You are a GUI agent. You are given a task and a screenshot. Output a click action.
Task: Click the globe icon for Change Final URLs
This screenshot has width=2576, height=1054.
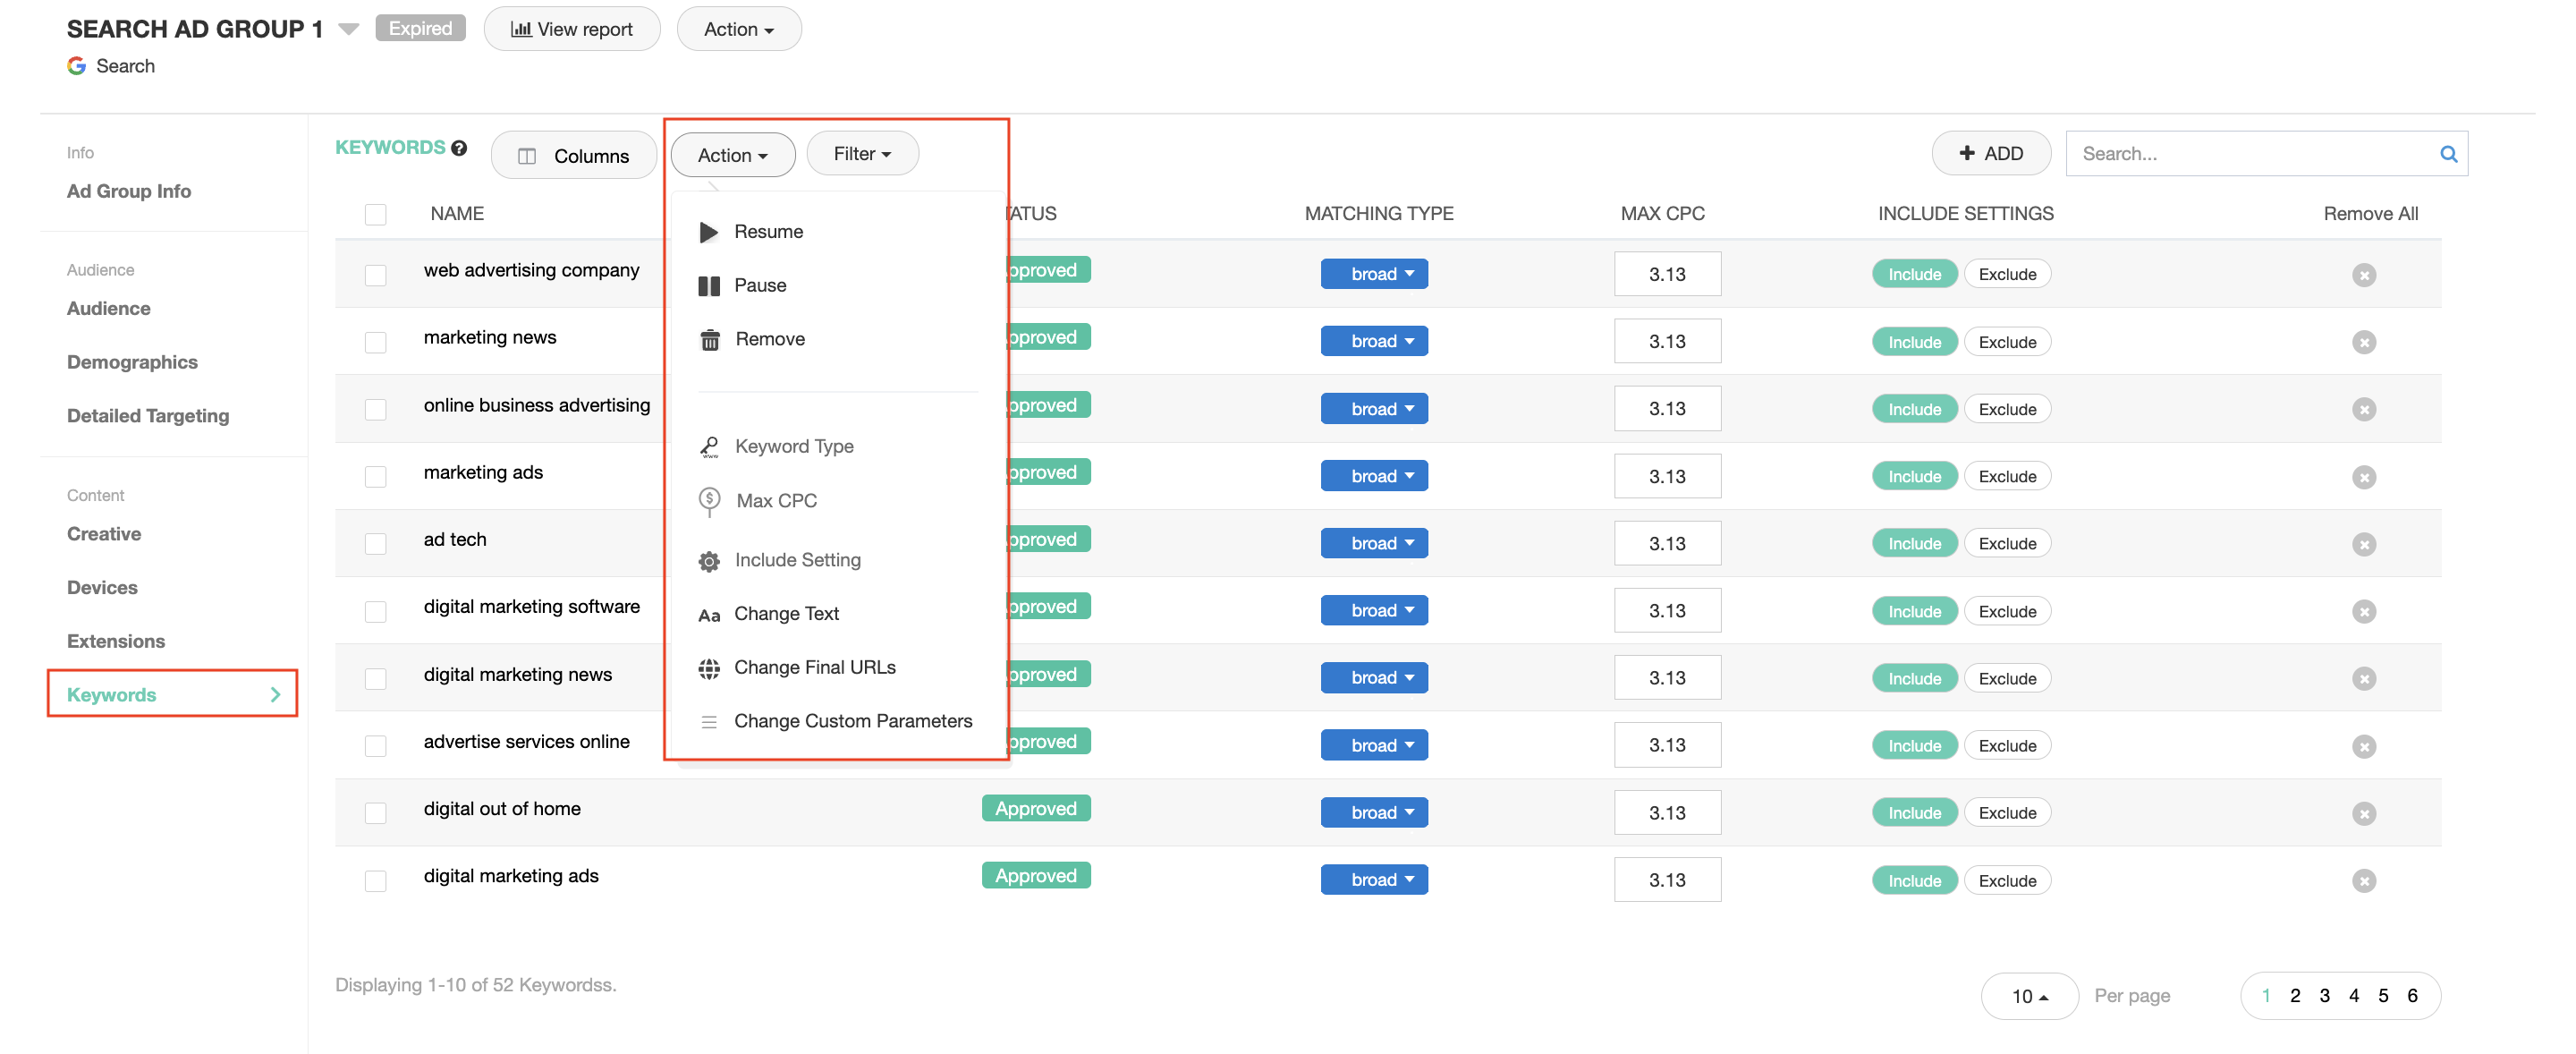click(709, 669)
